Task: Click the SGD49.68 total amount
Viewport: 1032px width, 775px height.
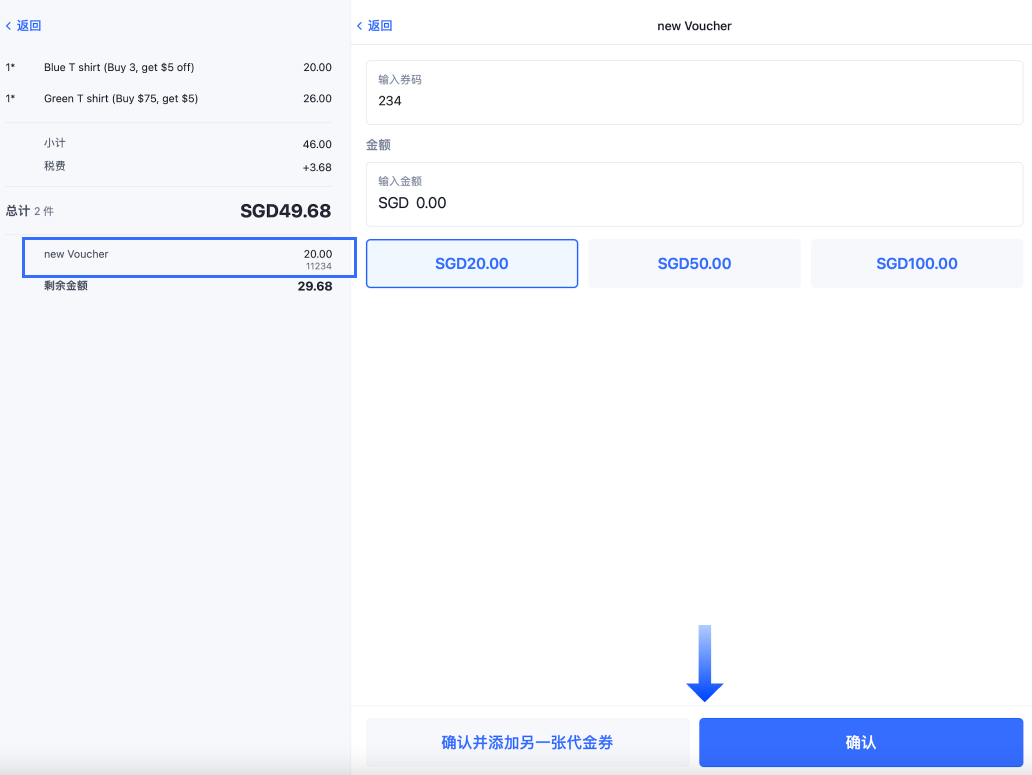Action: point(286,211)
